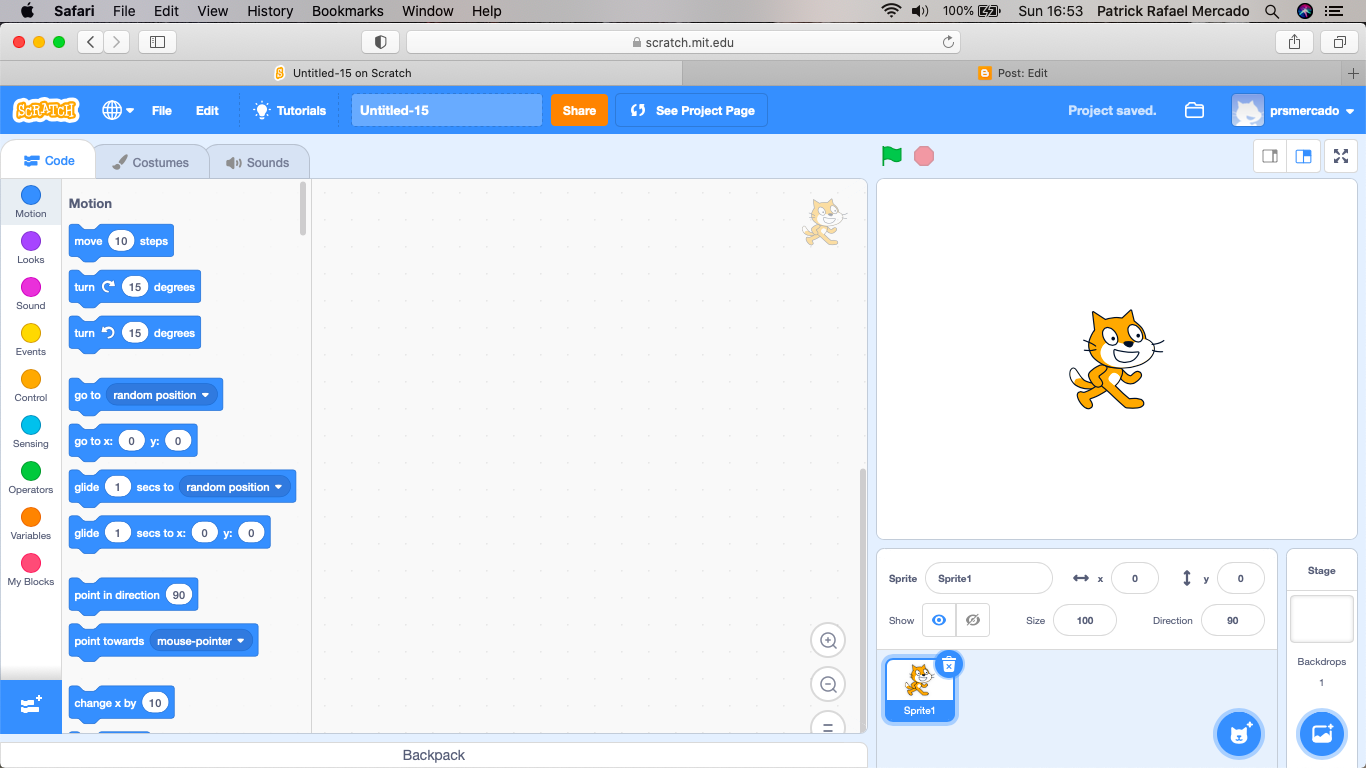Switch to small stage layout
The image size is (1366, 768).
(x=1270, y=156)
